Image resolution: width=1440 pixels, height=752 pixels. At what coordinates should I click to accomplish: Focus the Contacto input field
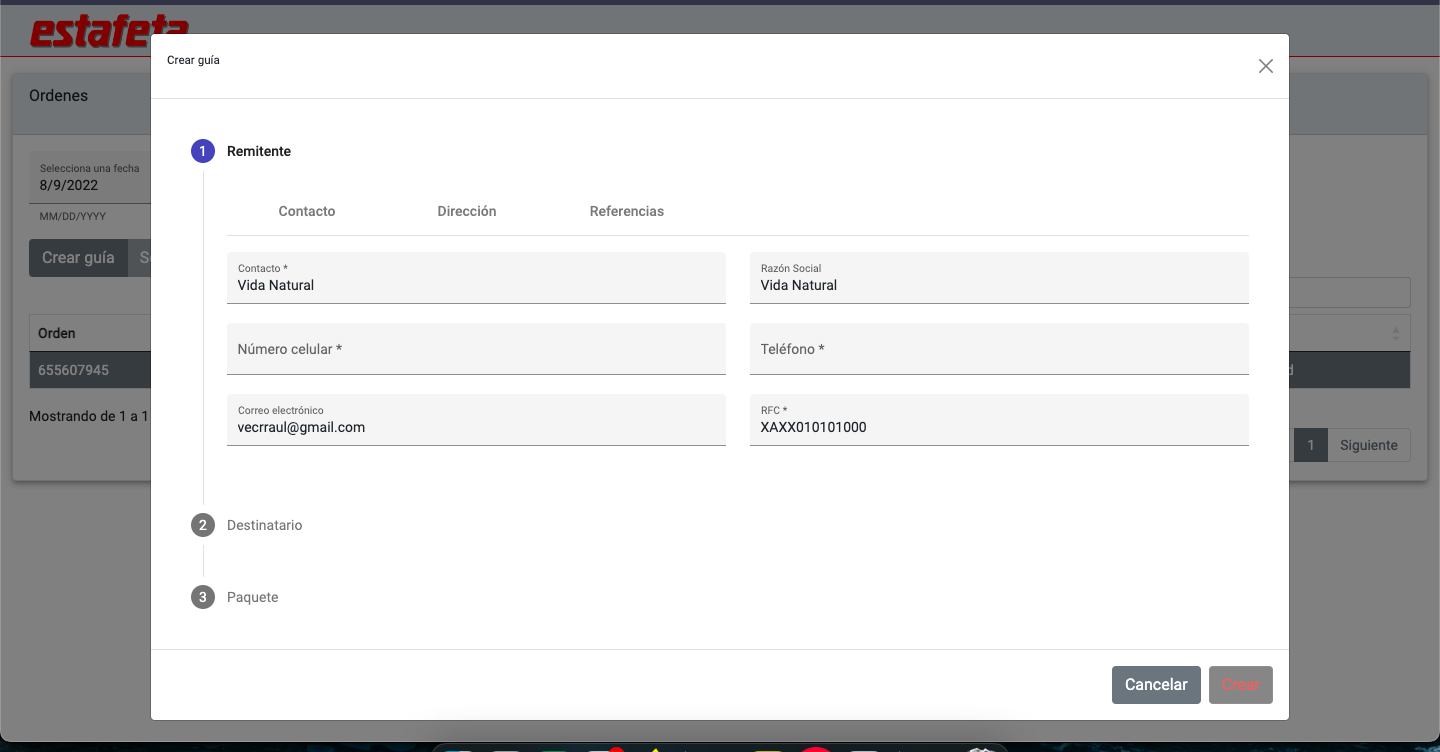[476, 278]
